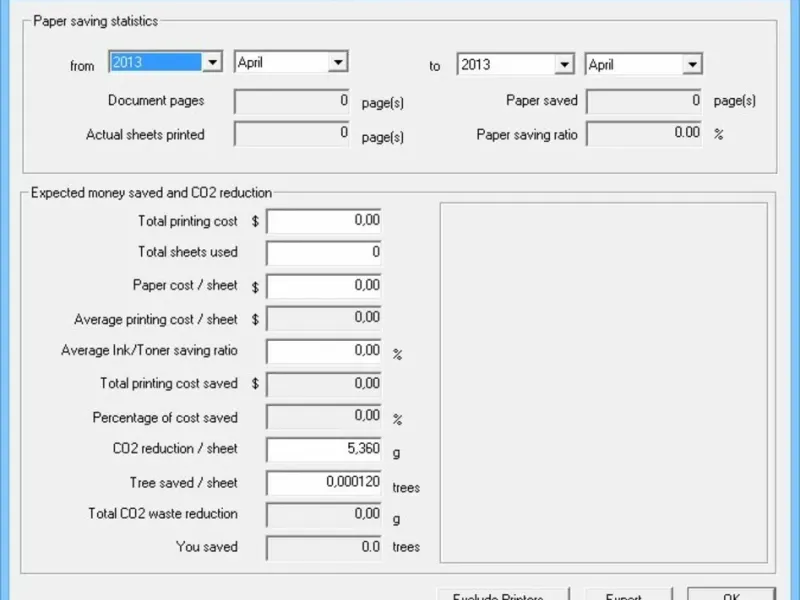The height and width of the screenshot is (600, 800).
Task: Click the Paper saved value field
Action: click(644, 102)
